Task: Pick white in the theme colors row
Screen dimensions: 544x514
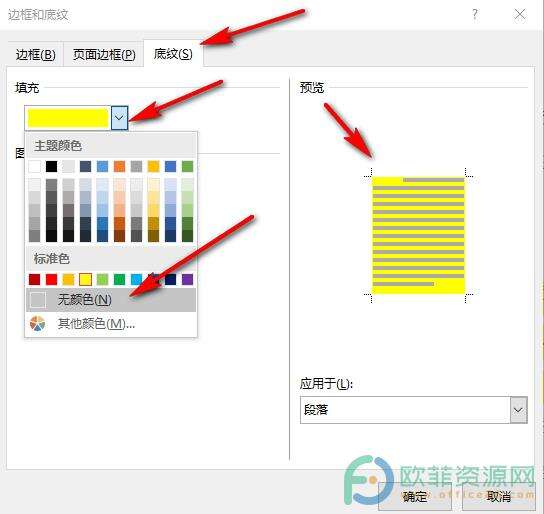Action: [34, 166]
